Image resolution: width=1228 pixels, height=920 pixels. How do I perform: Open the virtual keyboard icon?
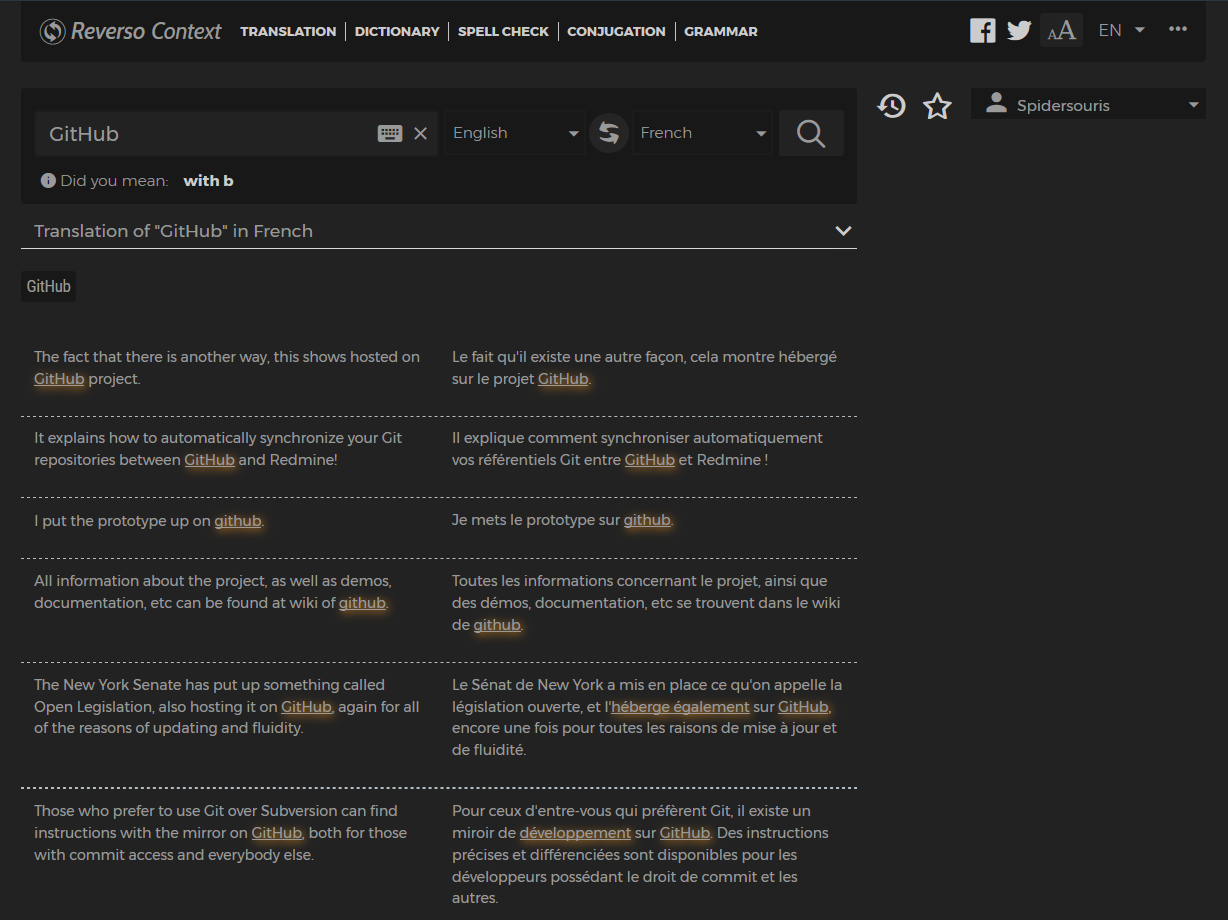point(390,134)
